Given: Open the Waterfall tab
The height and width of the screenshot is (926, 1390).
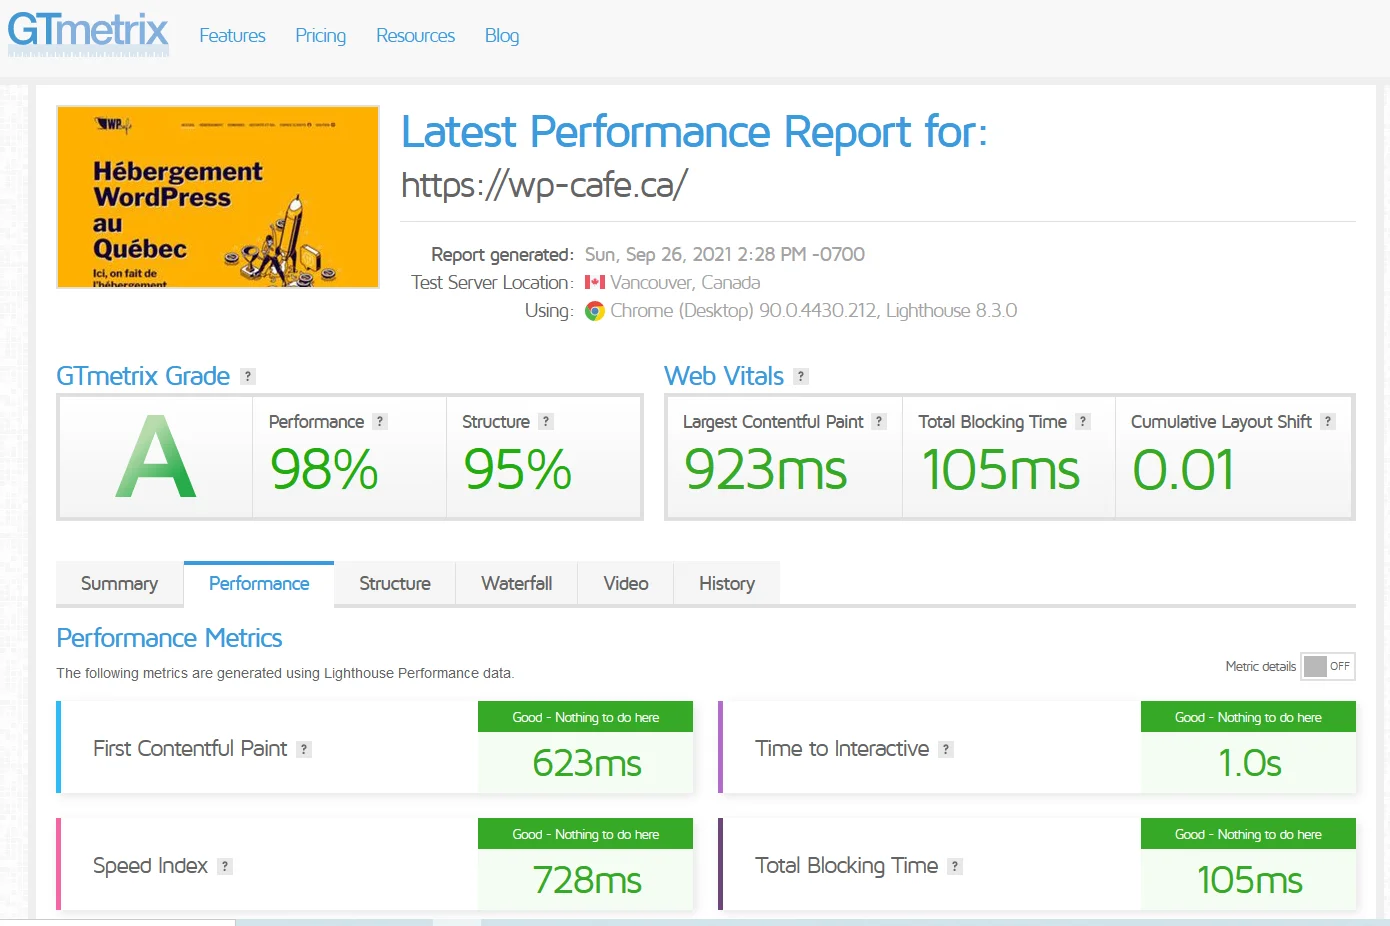Looking at the screenshot, I should click(516, 584).
